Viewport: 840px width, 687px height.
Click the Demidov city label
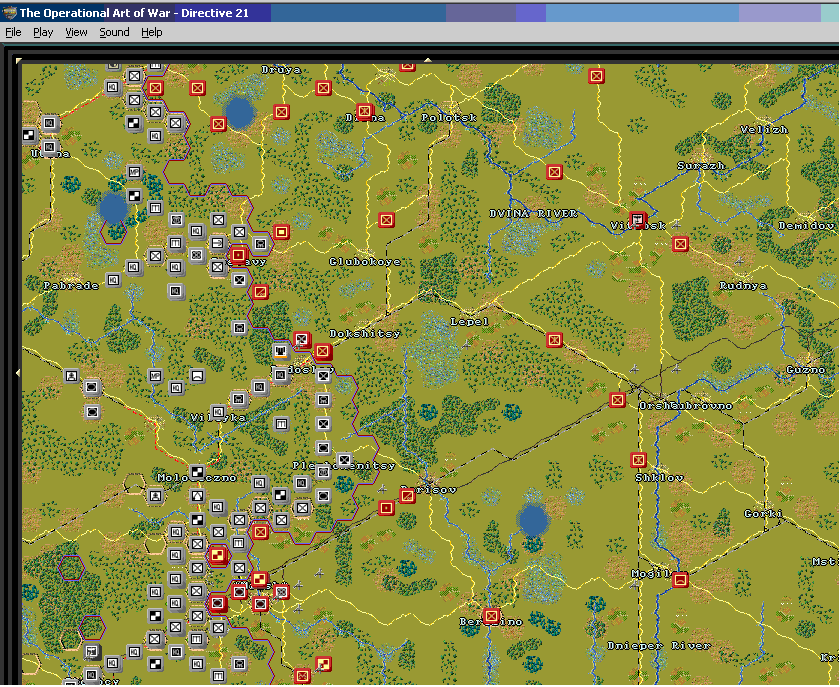(806, 226)
